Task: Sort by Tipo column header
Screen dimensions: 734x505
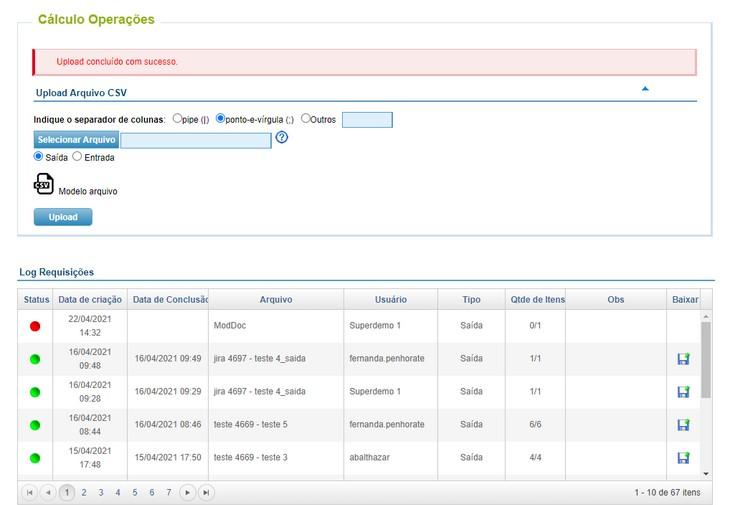Action: [x=471, y=300]
